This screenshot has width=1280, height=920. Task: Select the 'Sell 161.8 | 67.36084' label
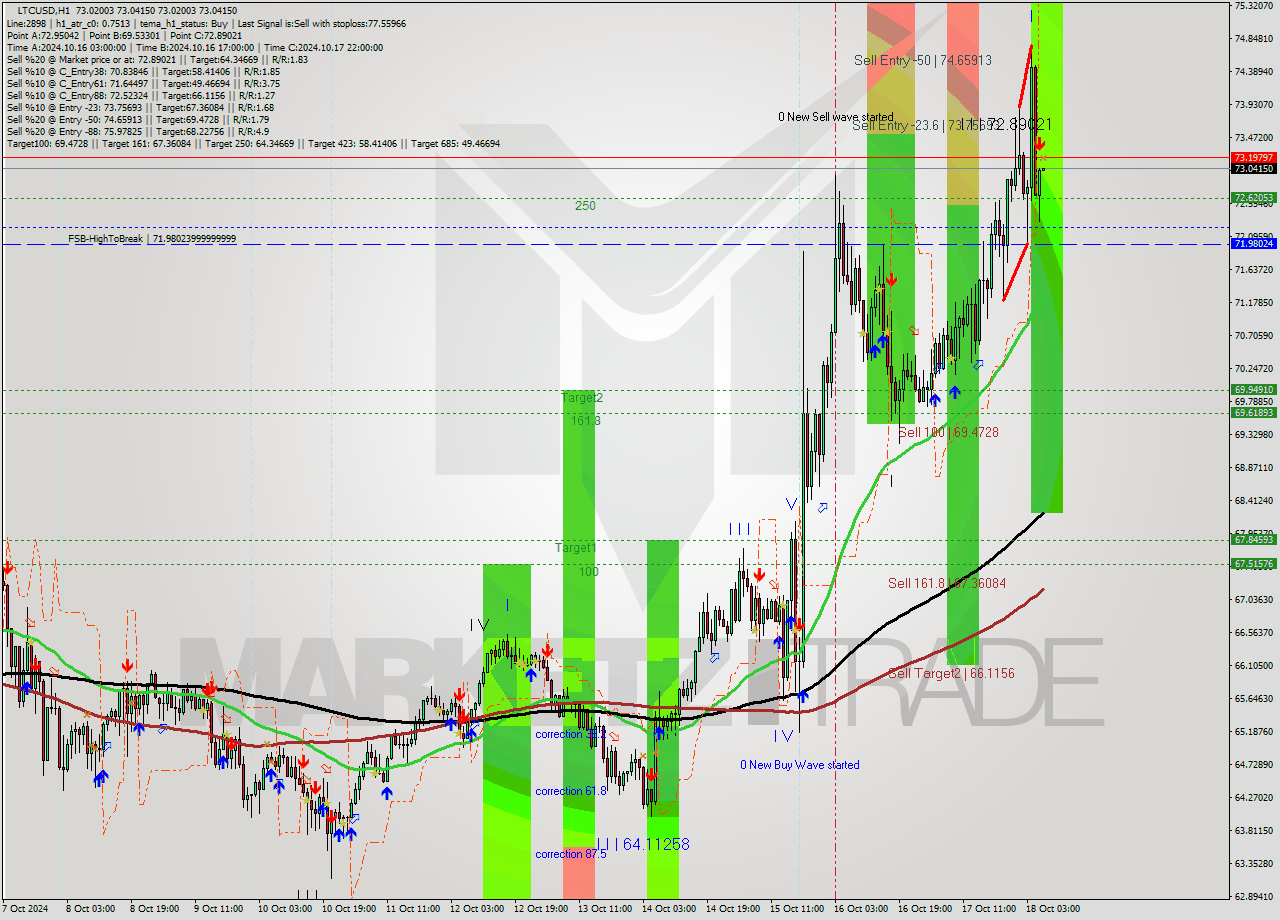pos(947,583)
